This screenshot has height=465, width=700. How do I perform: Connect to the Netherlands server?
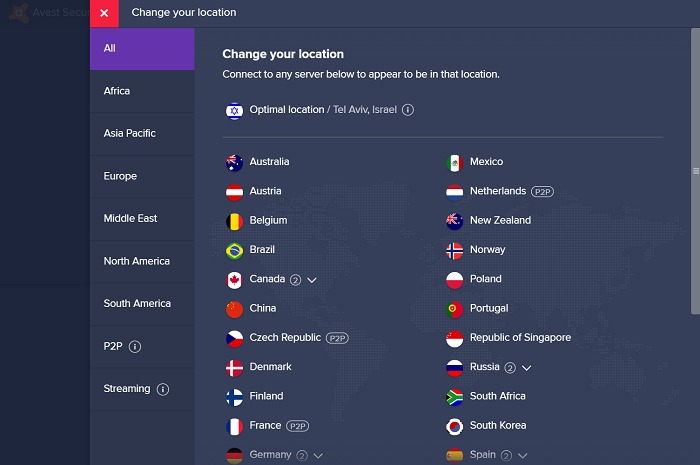(497, 191)
